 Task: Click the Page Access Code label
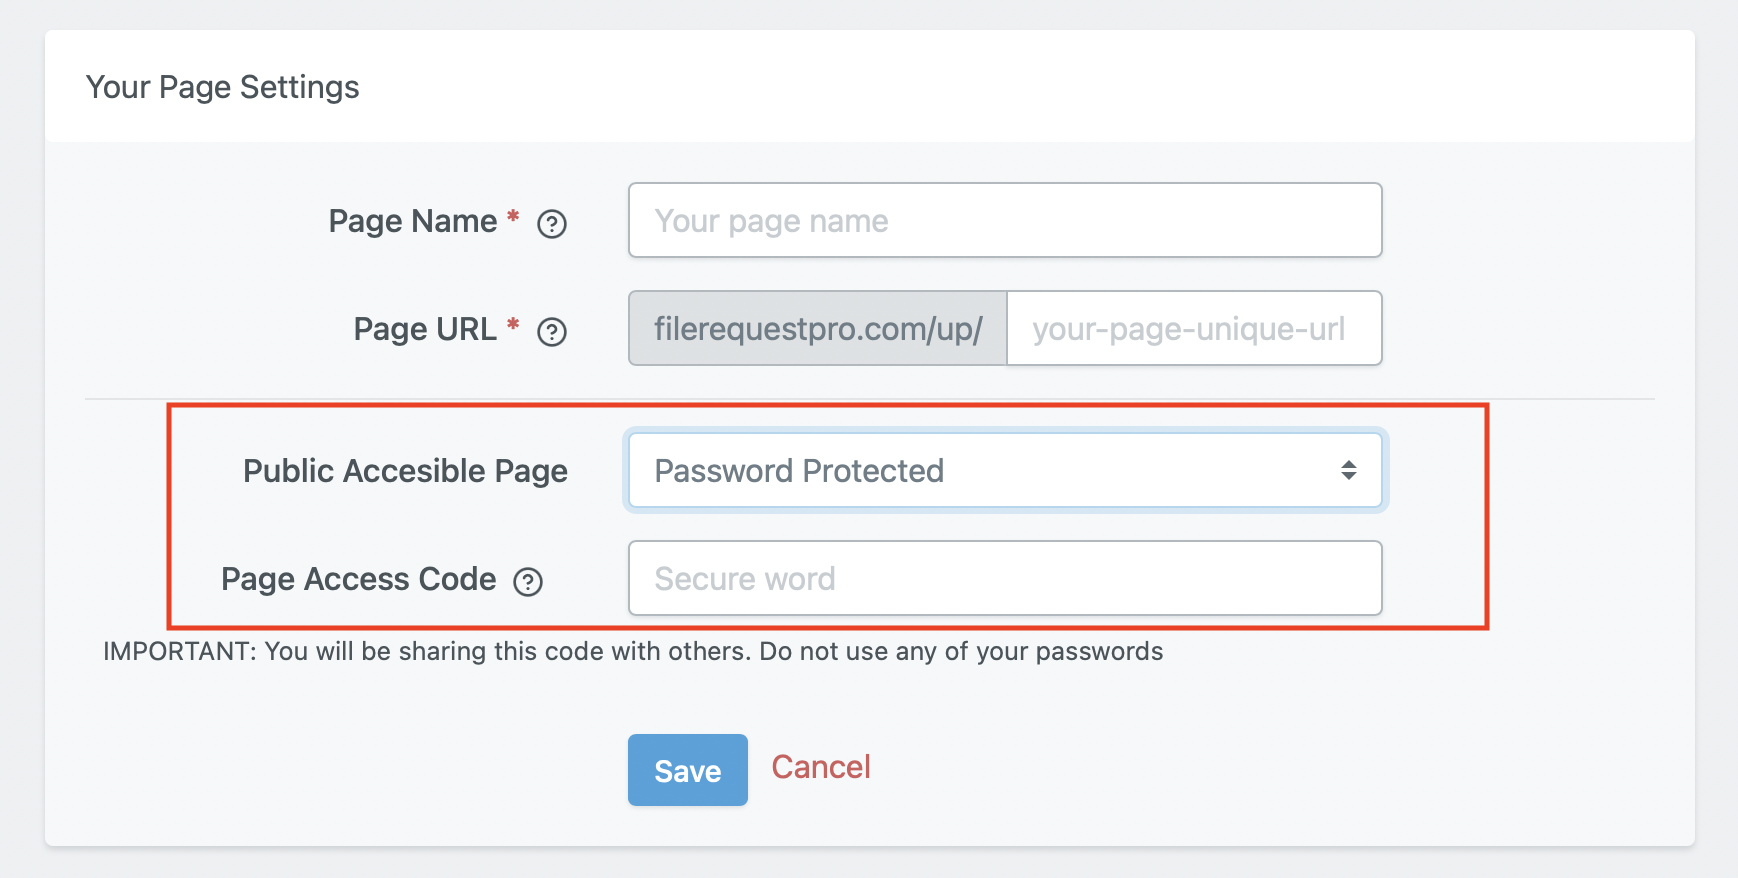pos(359,579)
